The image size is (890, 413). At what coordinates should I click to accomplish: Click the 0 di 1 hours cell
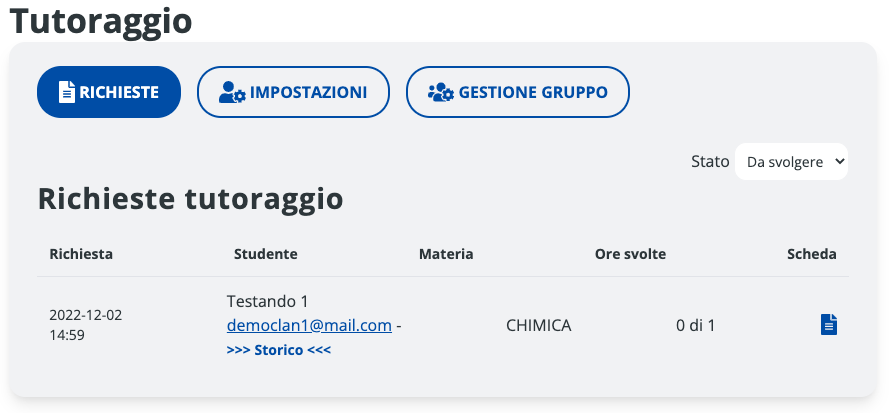[x=696, y=325]
